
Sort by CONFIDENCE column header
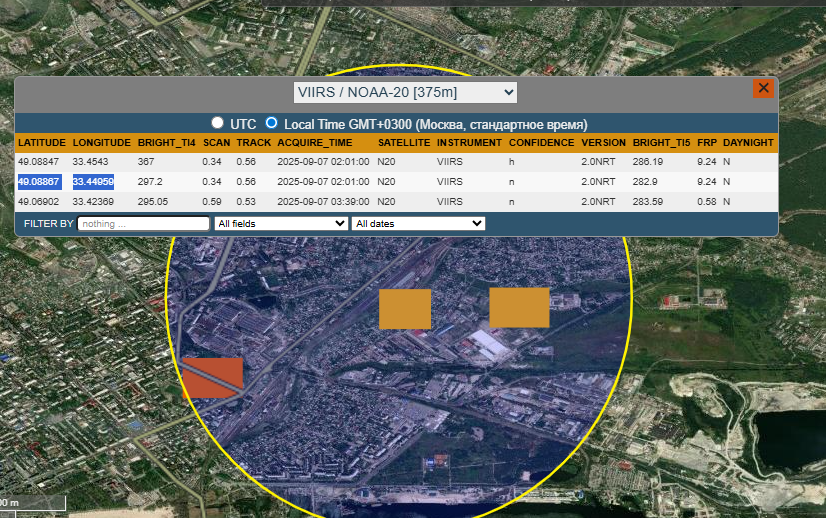pyautogui.click(x=542, y=143)
